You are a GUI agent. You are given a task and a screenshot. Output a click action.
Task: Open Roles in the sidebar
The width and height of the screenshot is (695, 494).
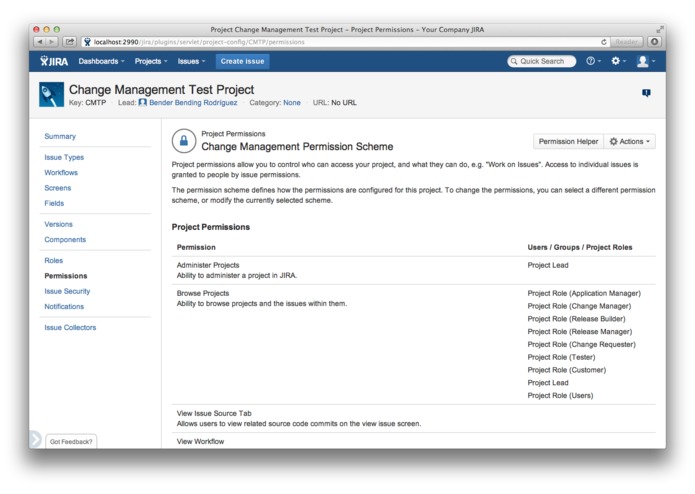point(53,261)
